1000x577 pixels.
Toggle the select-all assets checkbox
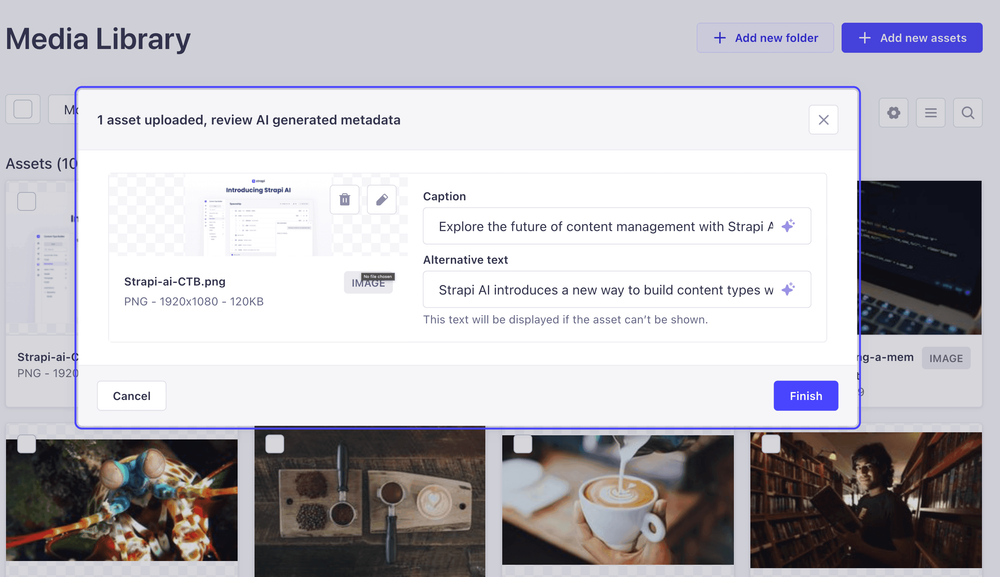(23, 109)
